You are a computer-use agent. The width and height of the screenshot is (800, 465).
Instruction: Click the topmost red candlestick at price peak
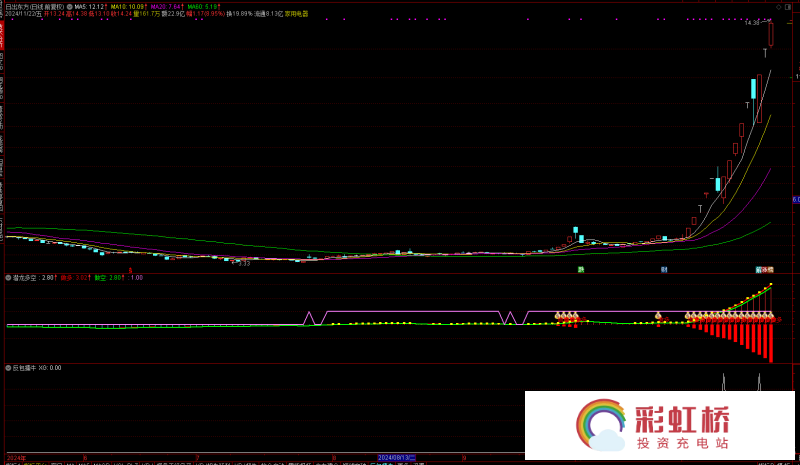point(771,34)
